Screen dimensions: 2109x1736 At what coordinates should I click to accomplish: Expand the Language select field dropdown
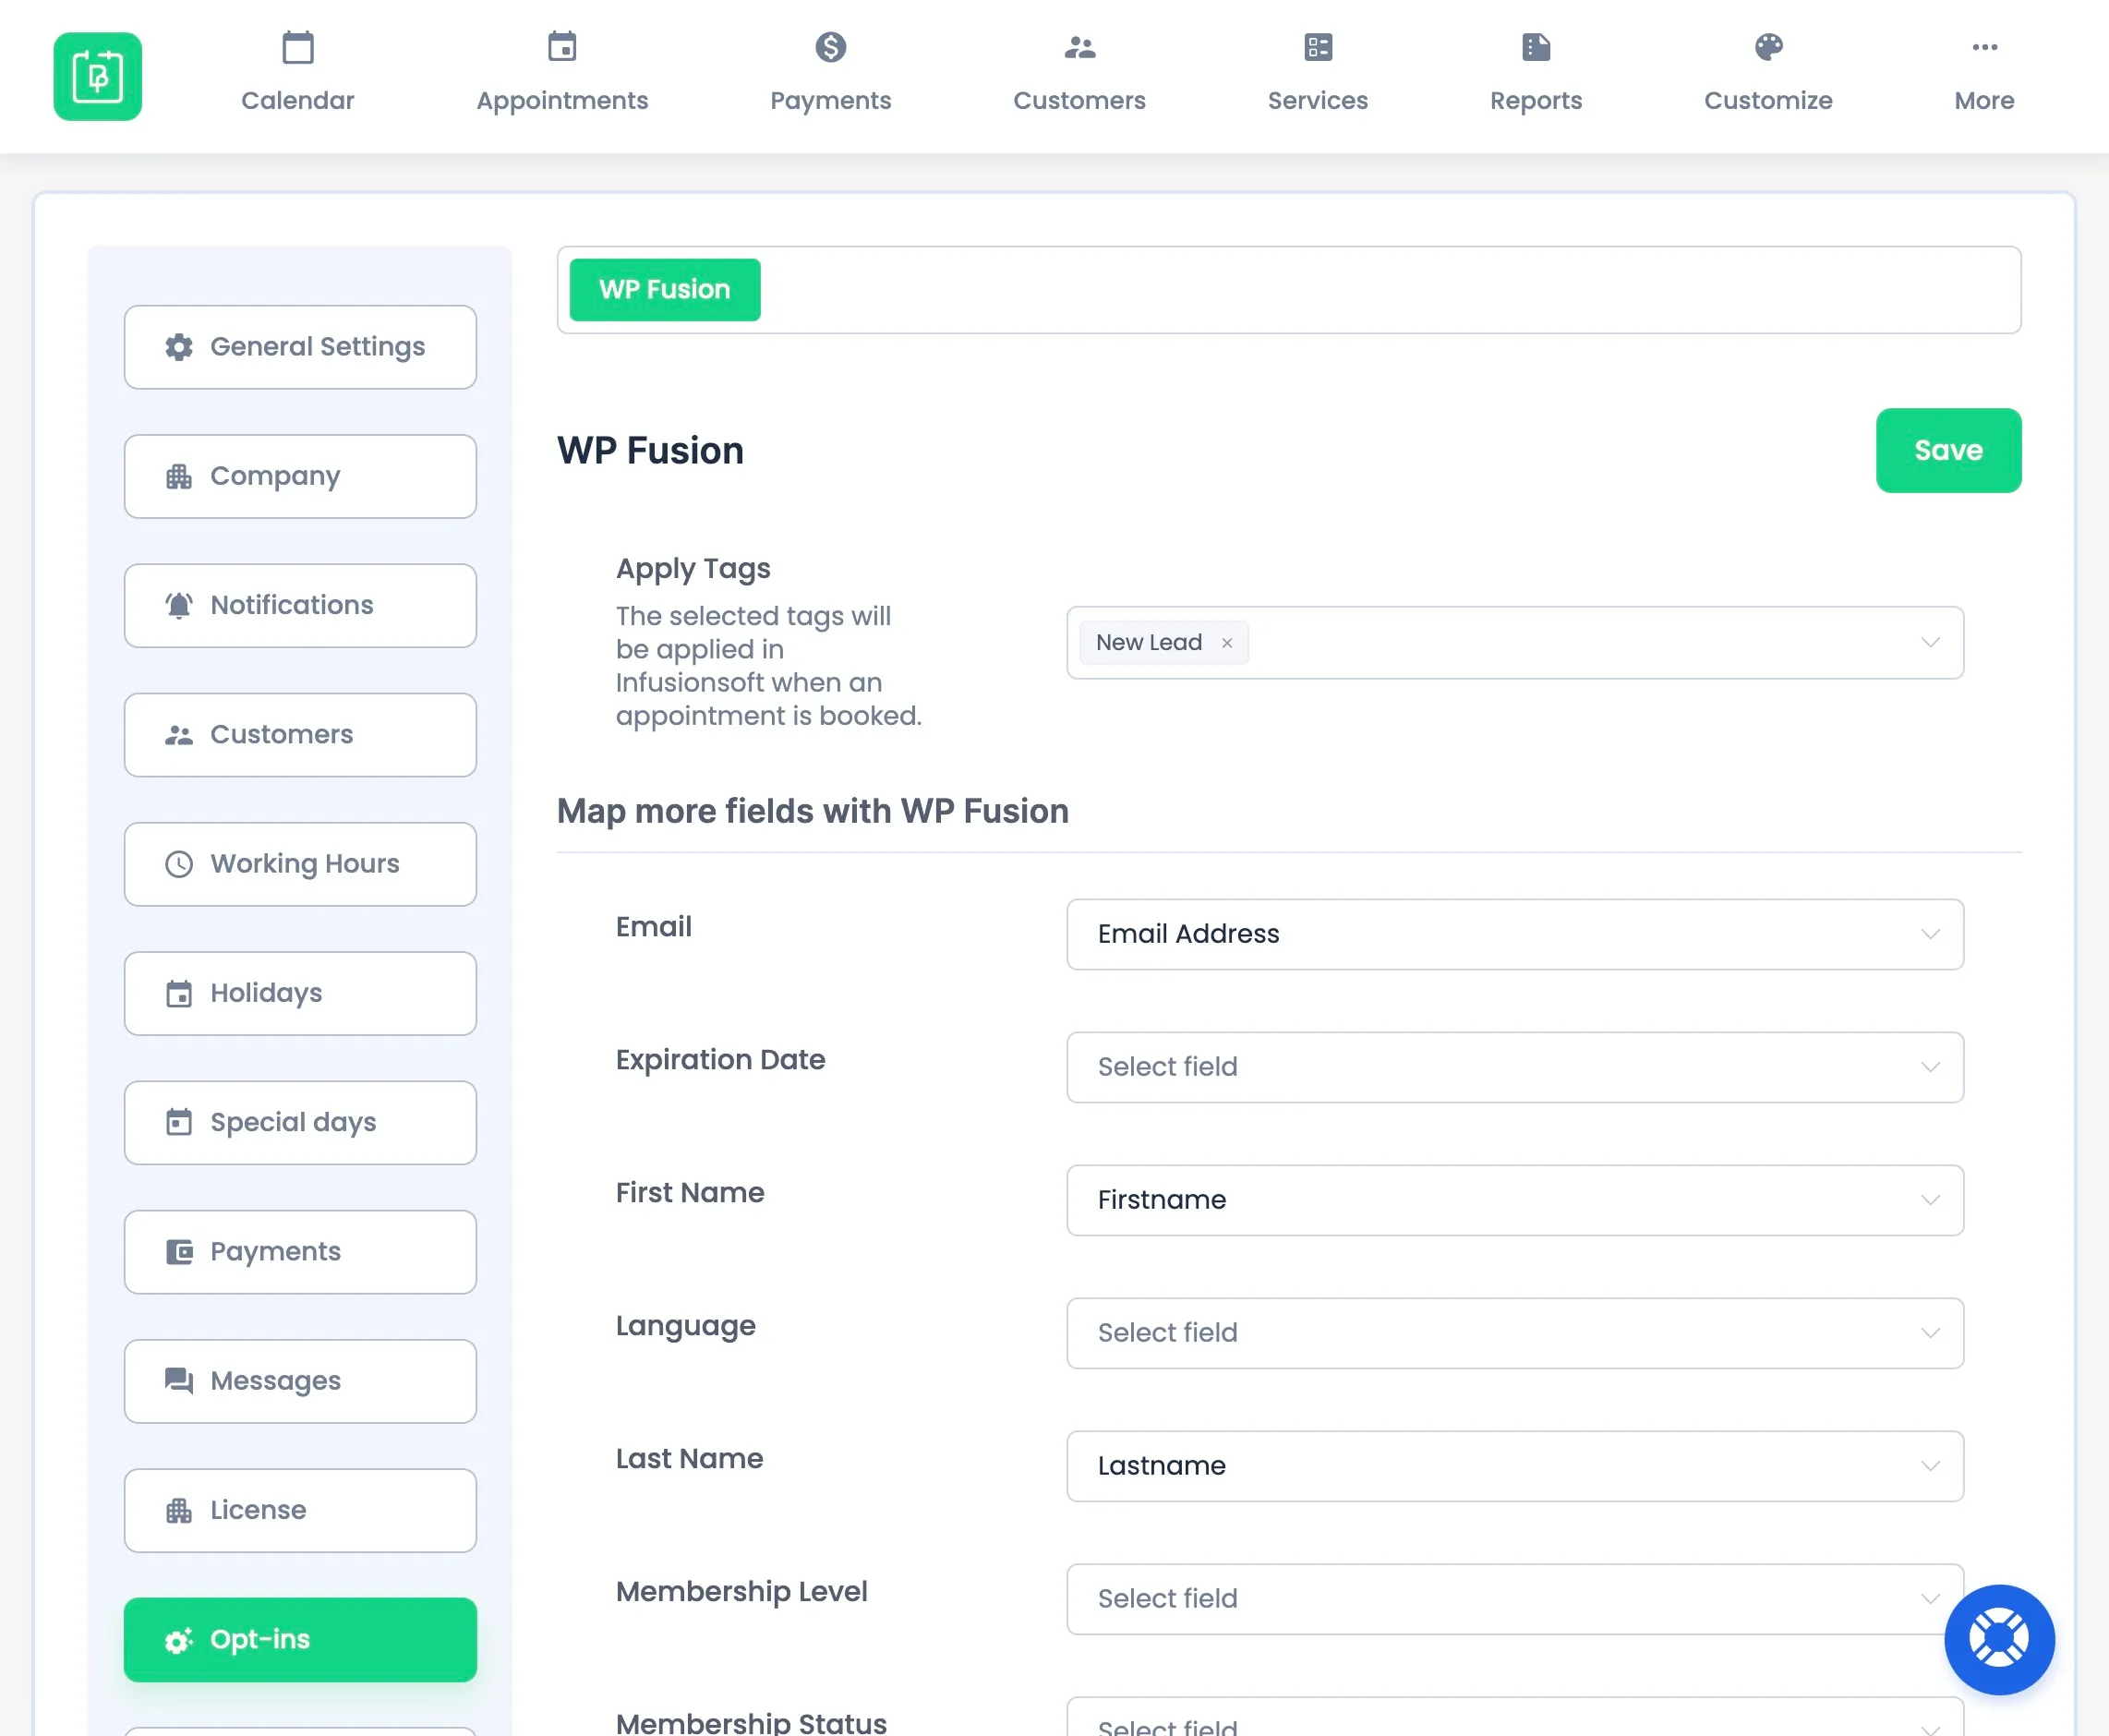(1514, 1333)
